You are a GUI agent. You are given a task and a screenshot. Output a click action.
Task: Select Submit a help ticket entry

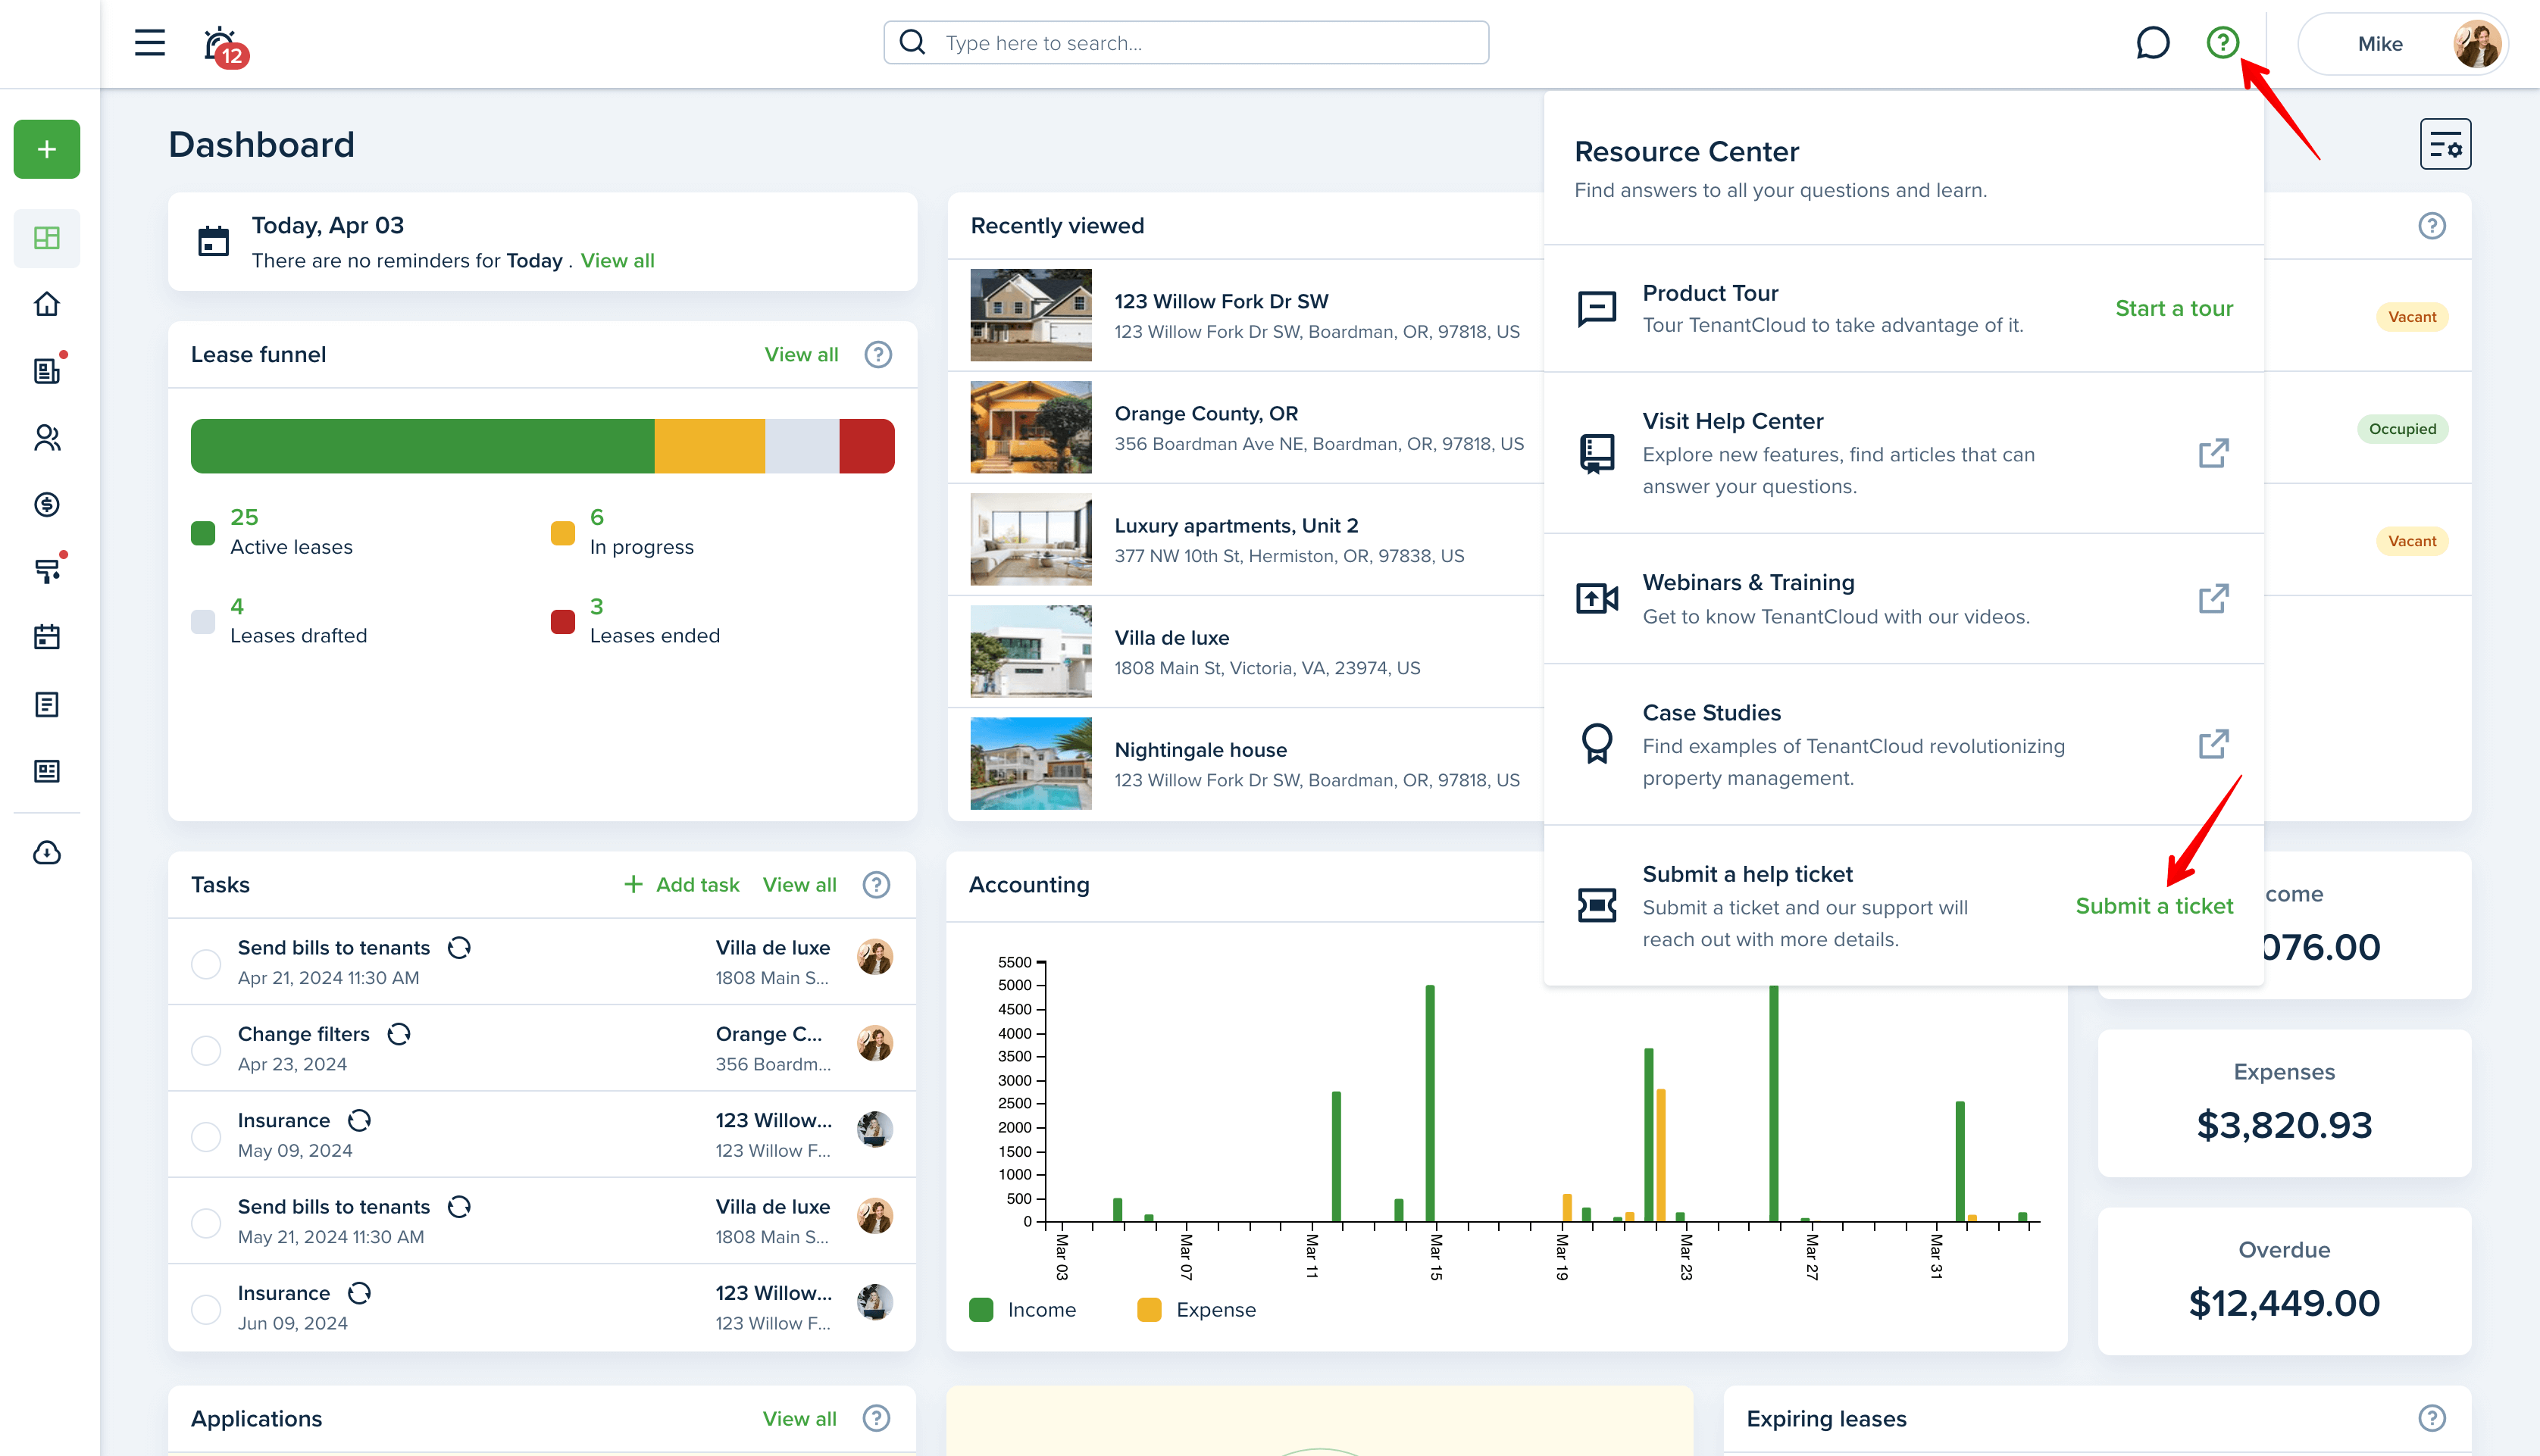[1903, 905]
